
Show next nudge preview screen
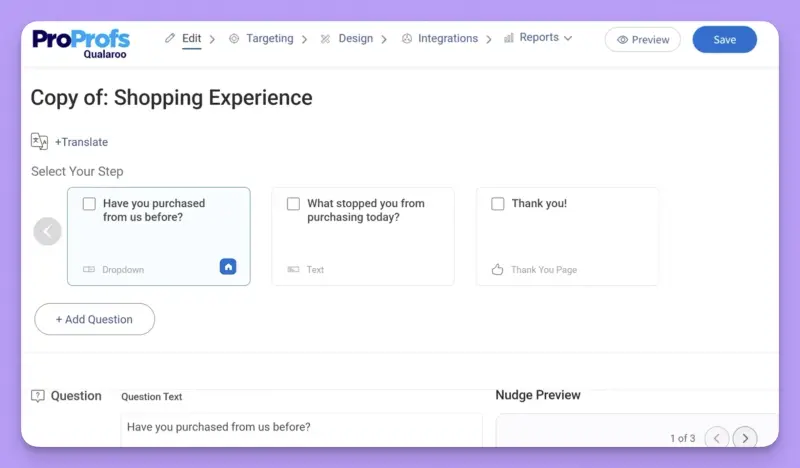pyautogui.click(x=745, y=438)
